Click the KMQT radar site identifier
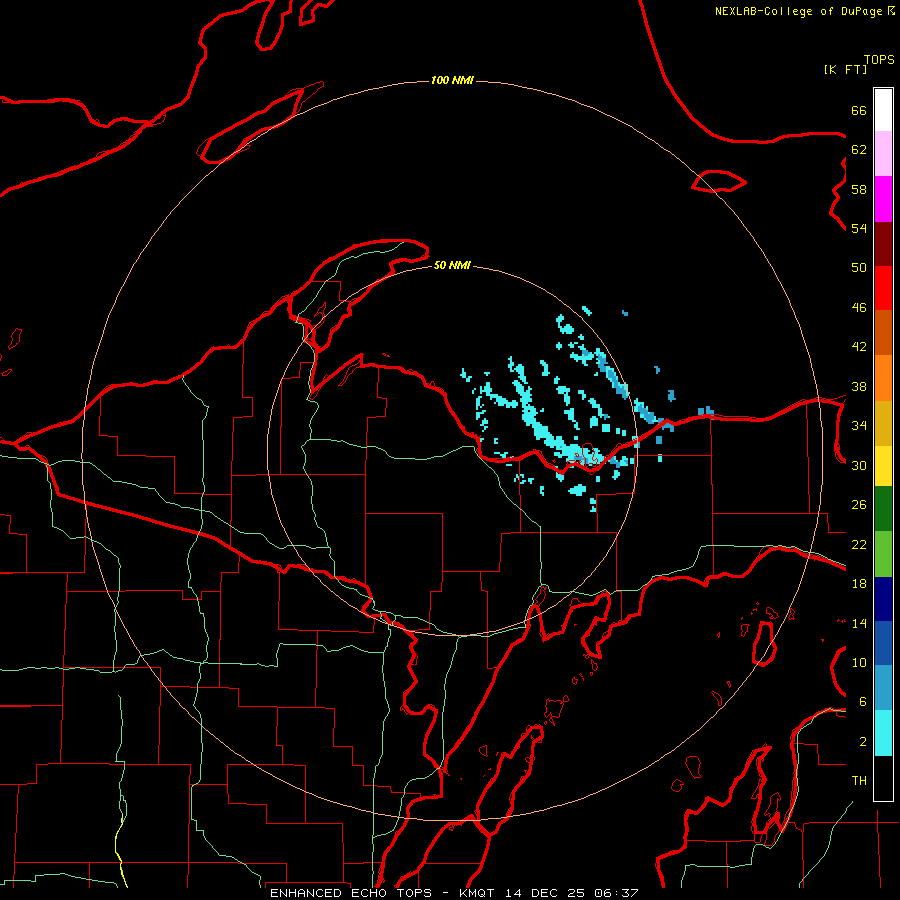Viewport: 900px width, 900px height. tap(479, 893)
